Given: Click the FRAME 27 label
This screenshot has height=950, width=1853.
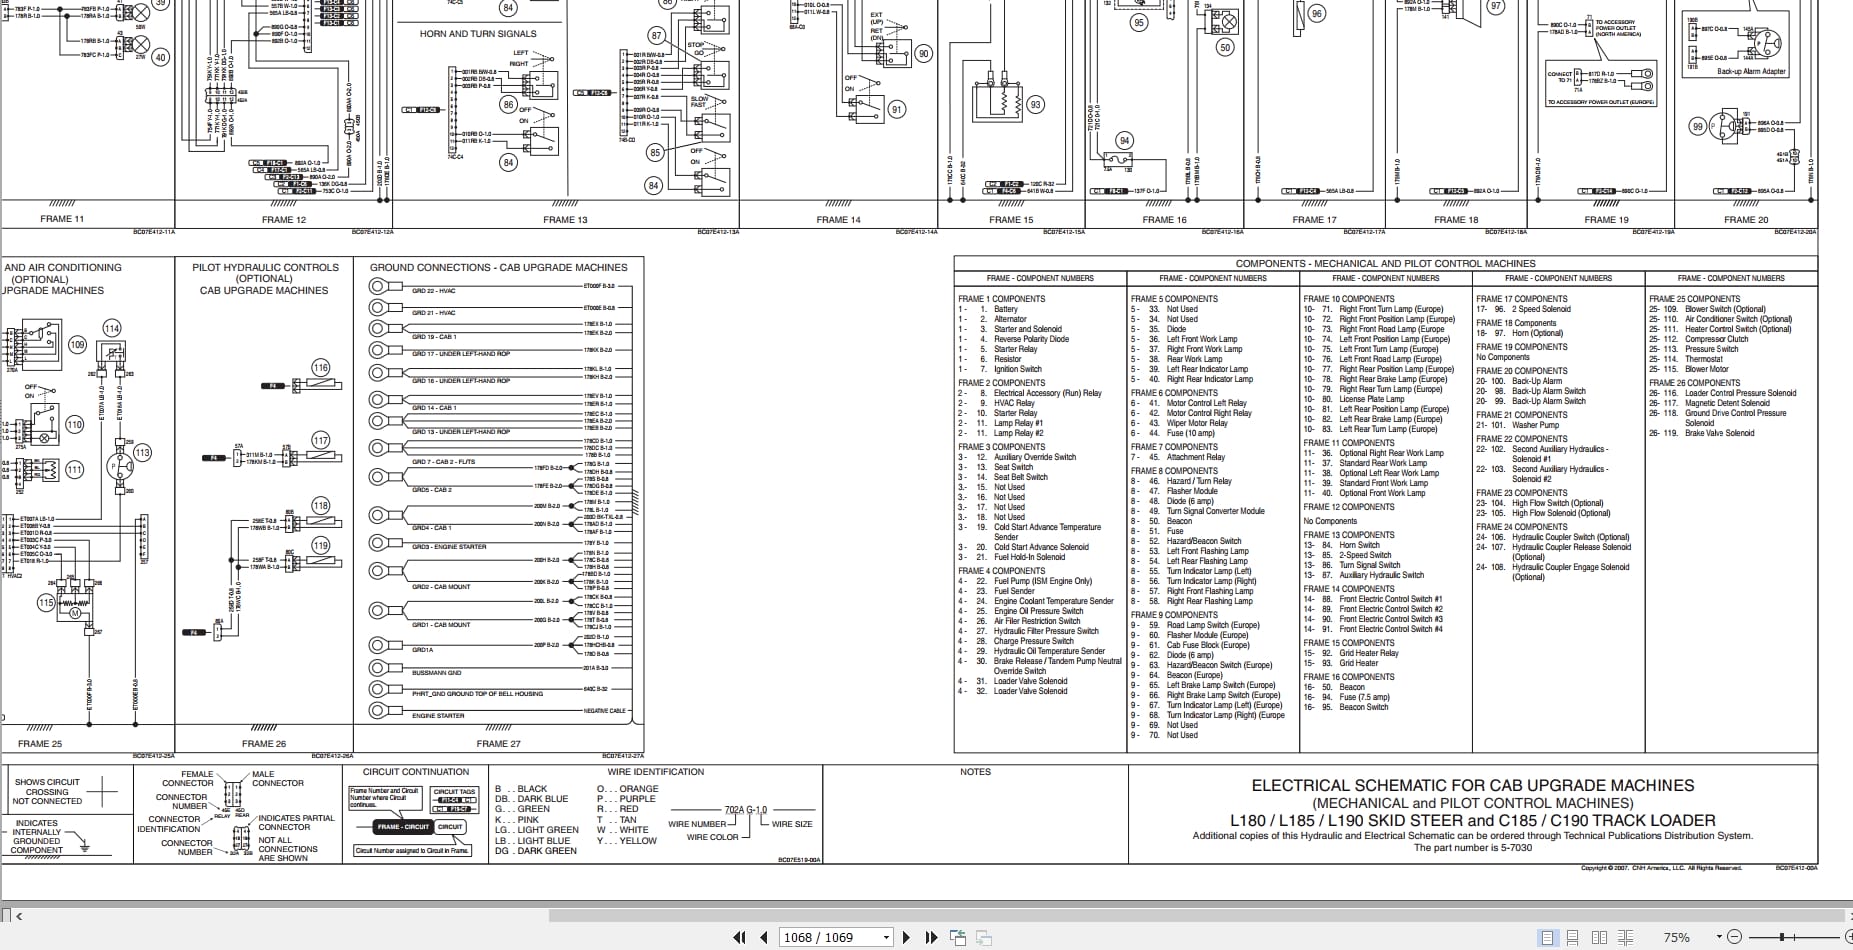Looking at the screenshot, I should 498,743.
